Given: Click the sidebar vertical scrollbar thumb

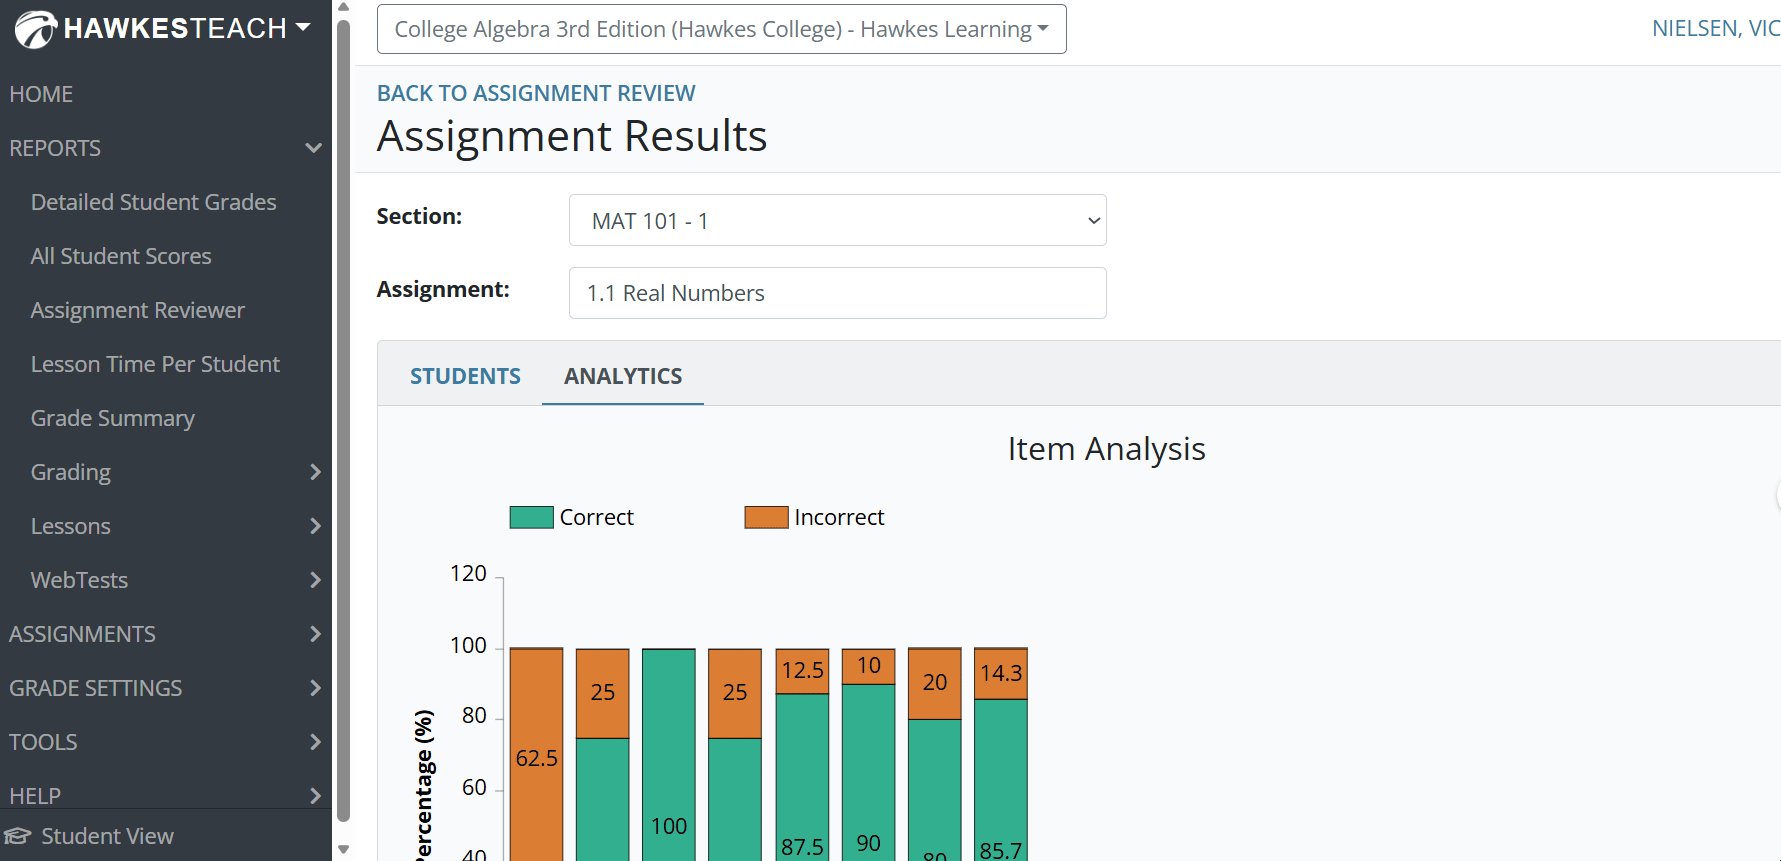Looking at the screenshot, I should 343,420.
